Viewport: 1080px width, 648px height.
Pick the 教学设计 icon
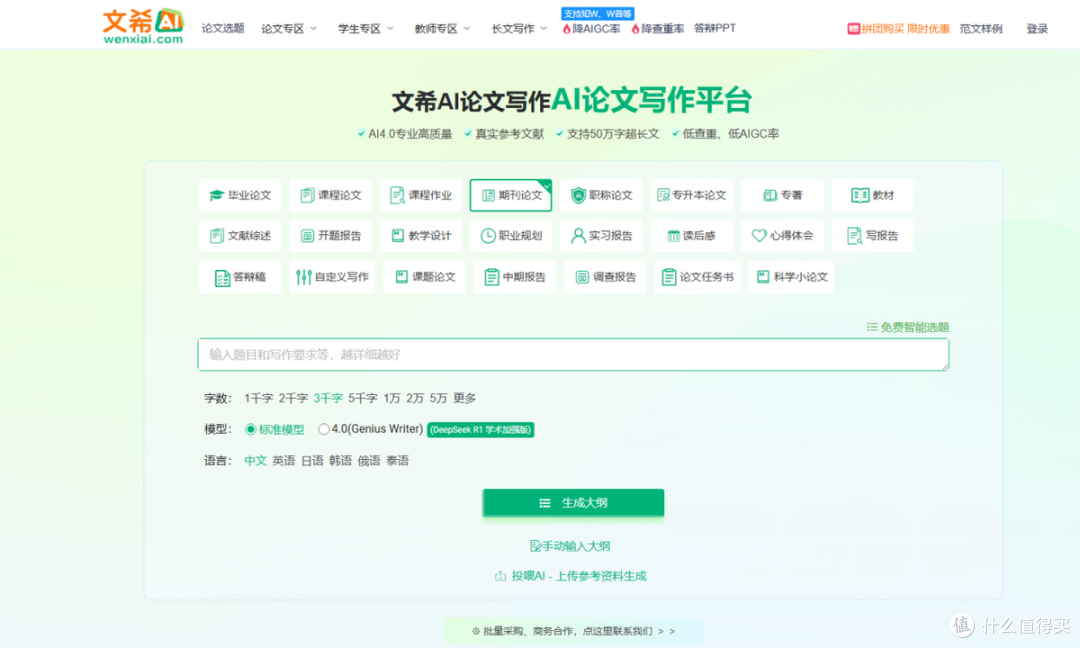397,236
